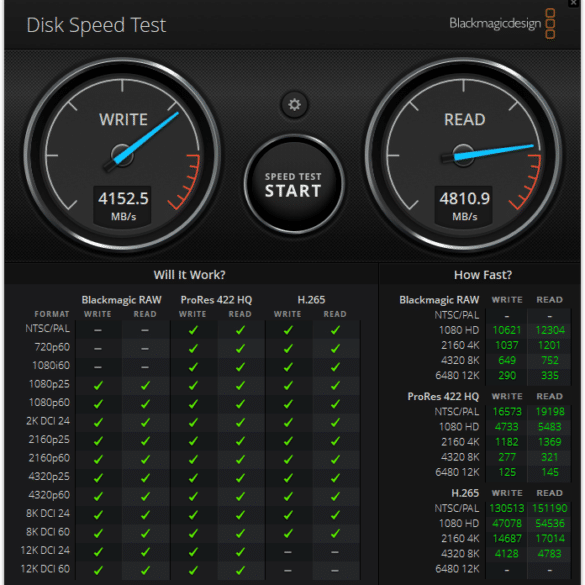The width and height of the screenshot is (585, 585).
Task: Open the settings gear icon
Action: [294, 104]
